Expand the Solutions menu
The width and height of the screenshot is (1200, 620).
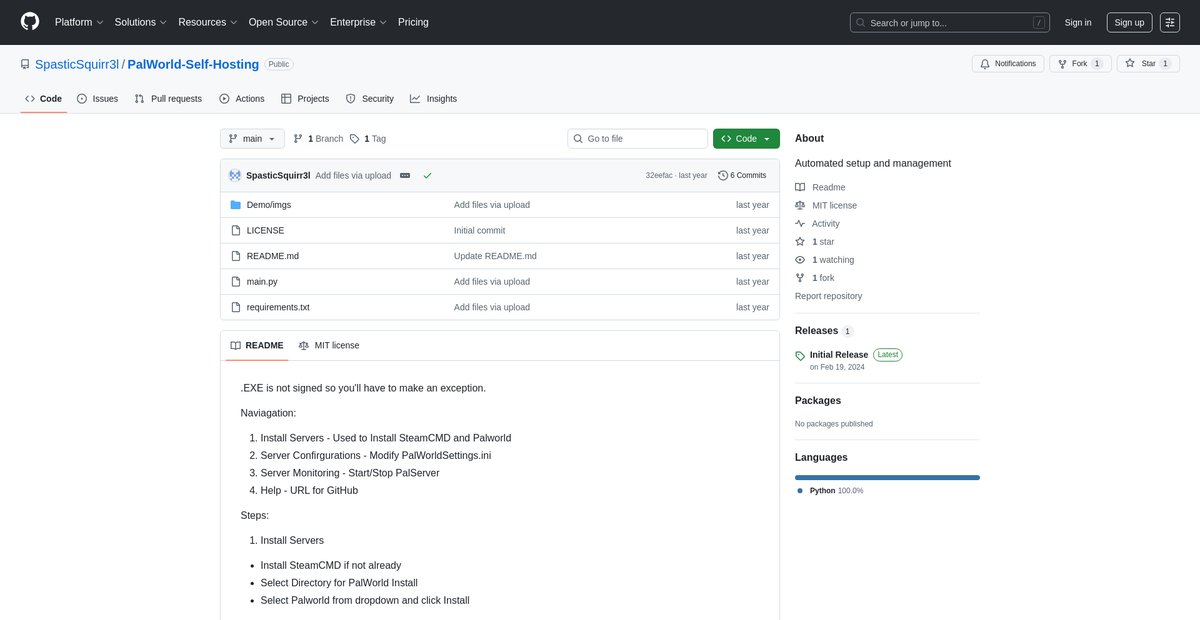coord(142,22)
